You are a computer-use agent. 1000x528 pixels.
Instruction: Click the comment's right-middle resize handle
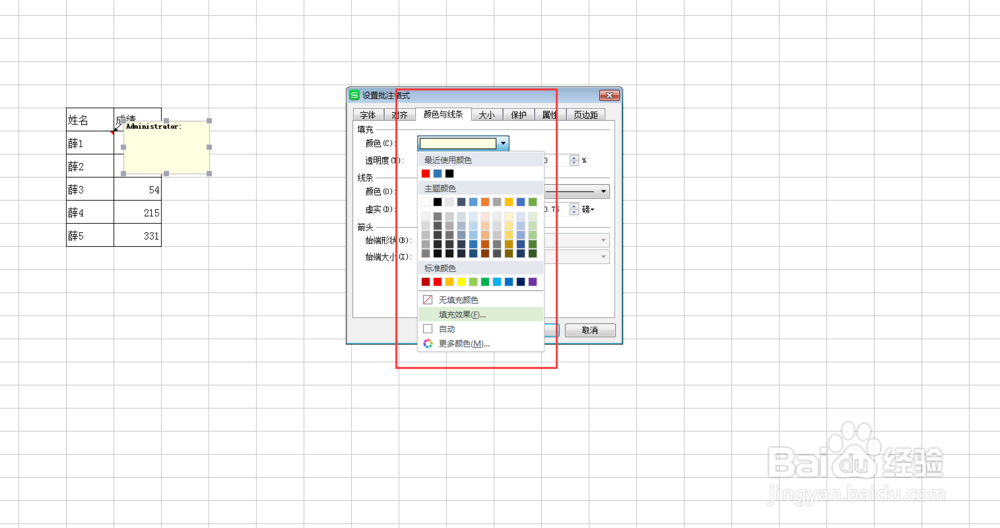pos(209,147)
